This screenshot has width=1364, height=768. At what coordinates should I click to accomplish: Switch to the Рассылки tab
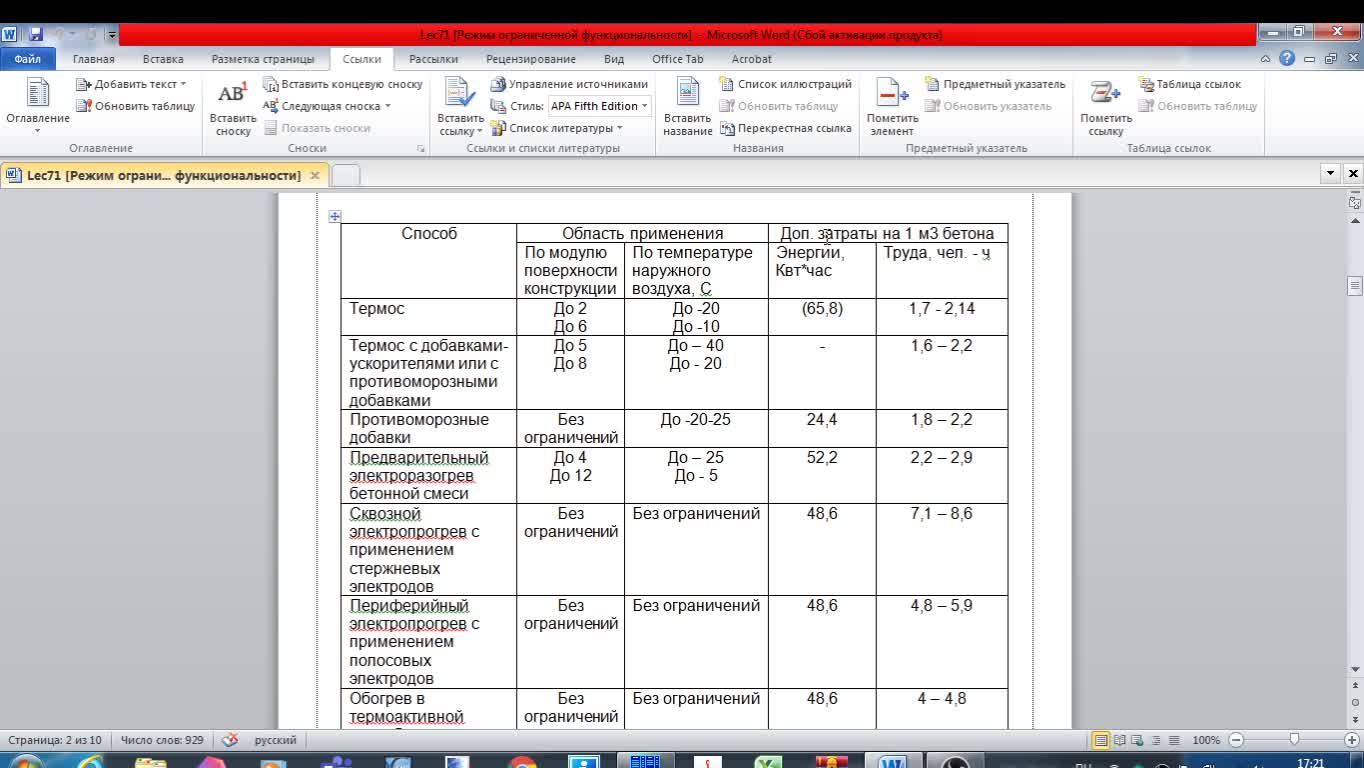(434, 59)
